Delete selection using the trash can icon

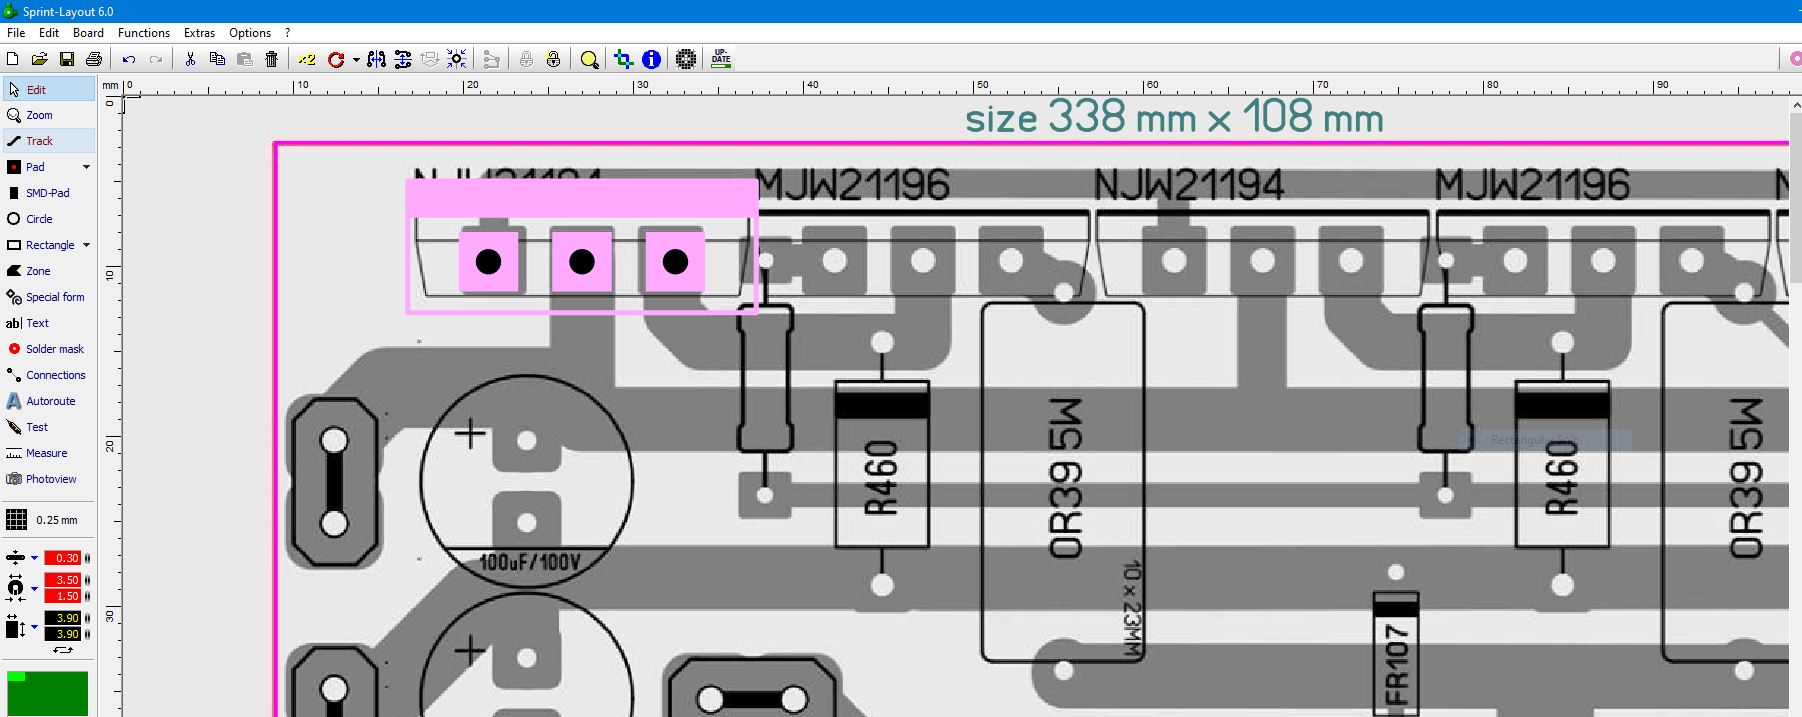click(x=271, y=59)
